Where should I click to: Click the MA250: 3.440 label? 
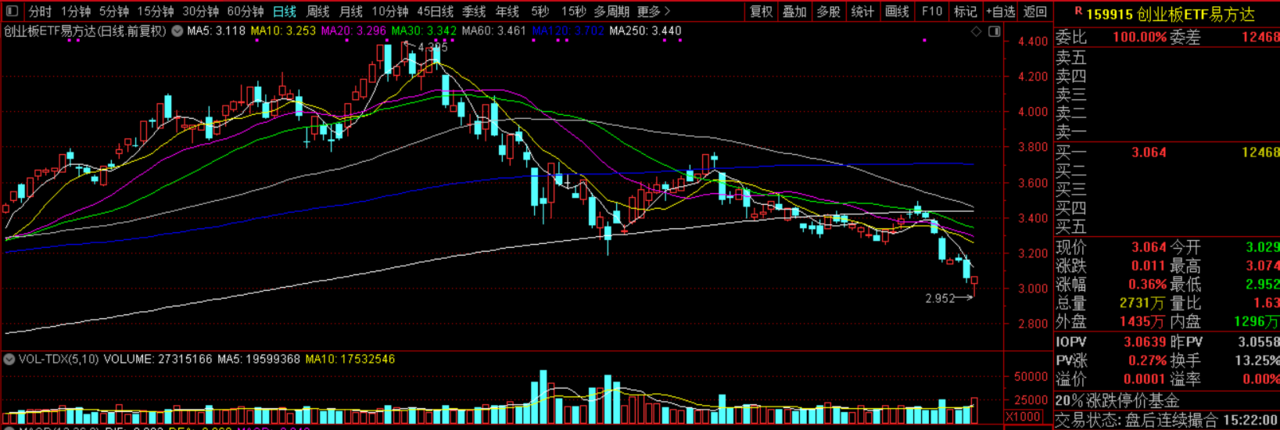(644, 31)
